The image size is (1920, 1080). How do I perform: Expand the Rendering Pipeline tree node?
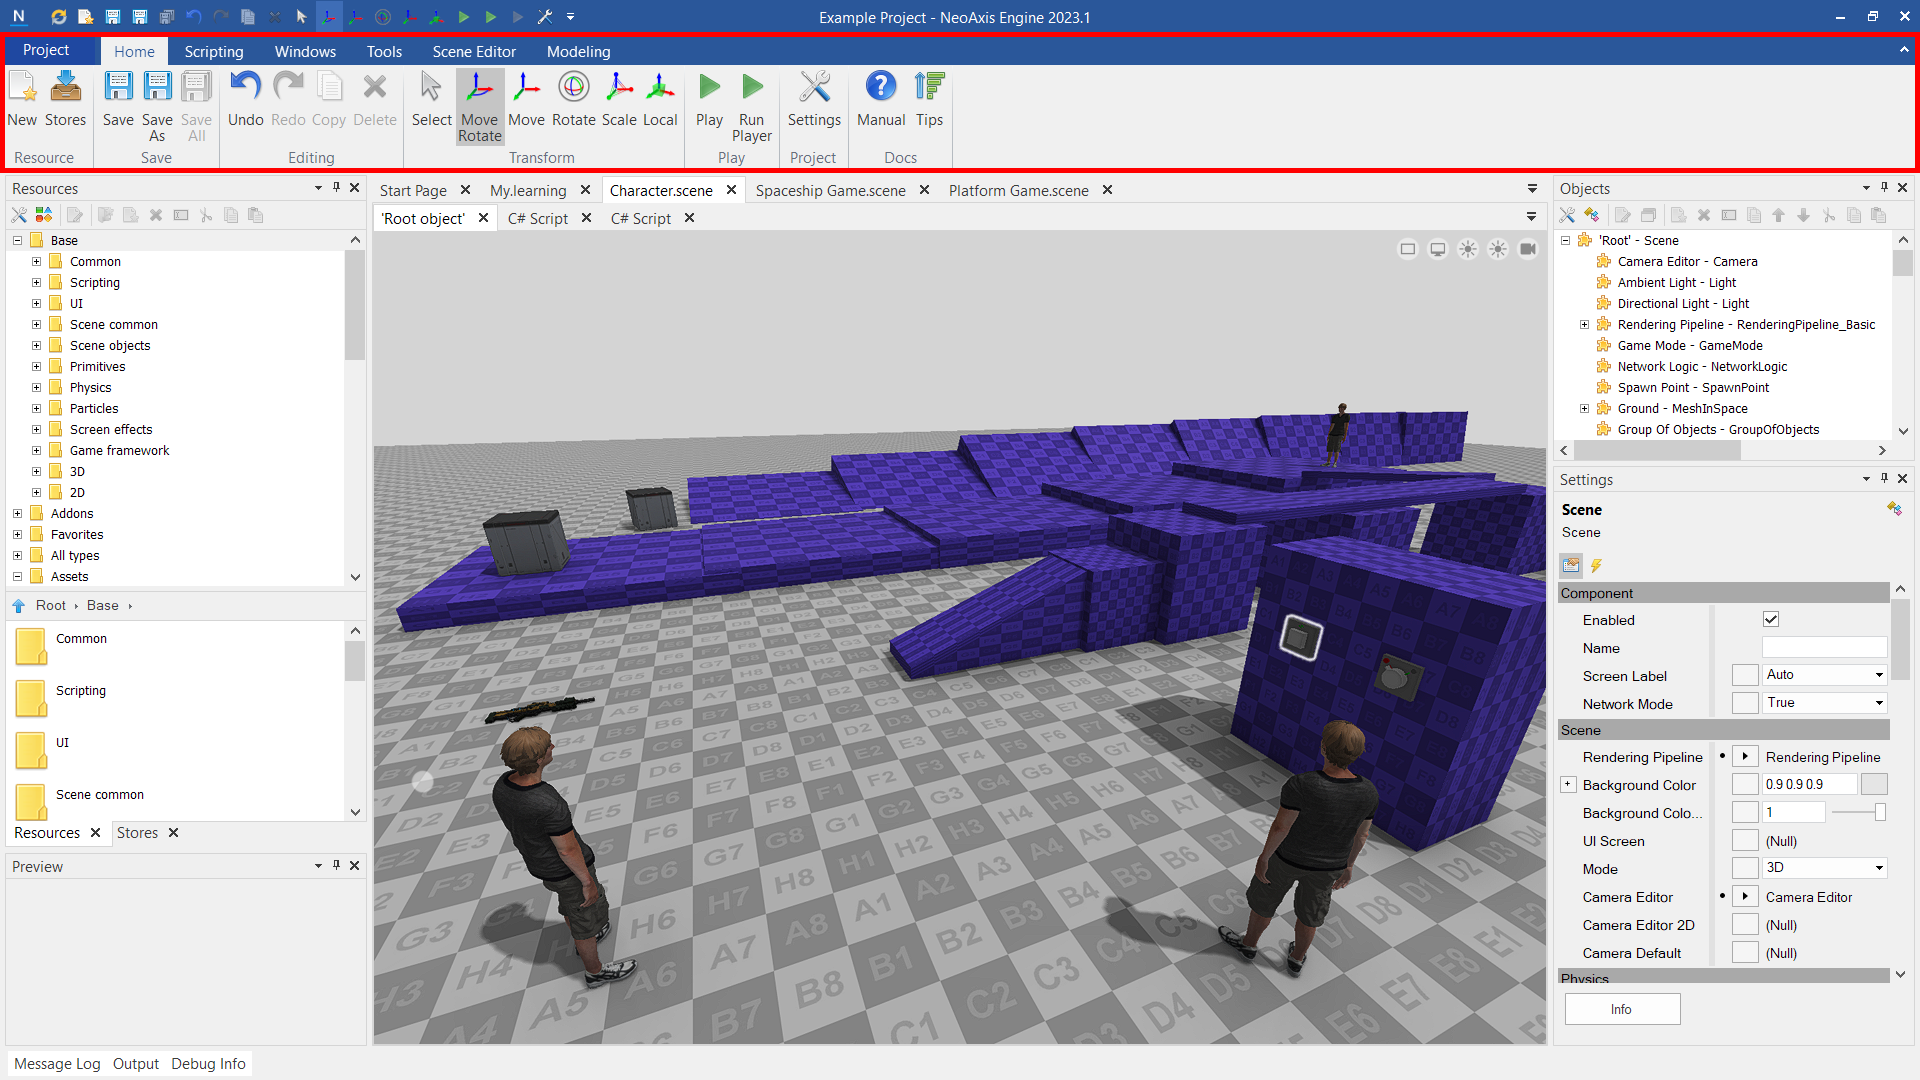click(1584, 325)
